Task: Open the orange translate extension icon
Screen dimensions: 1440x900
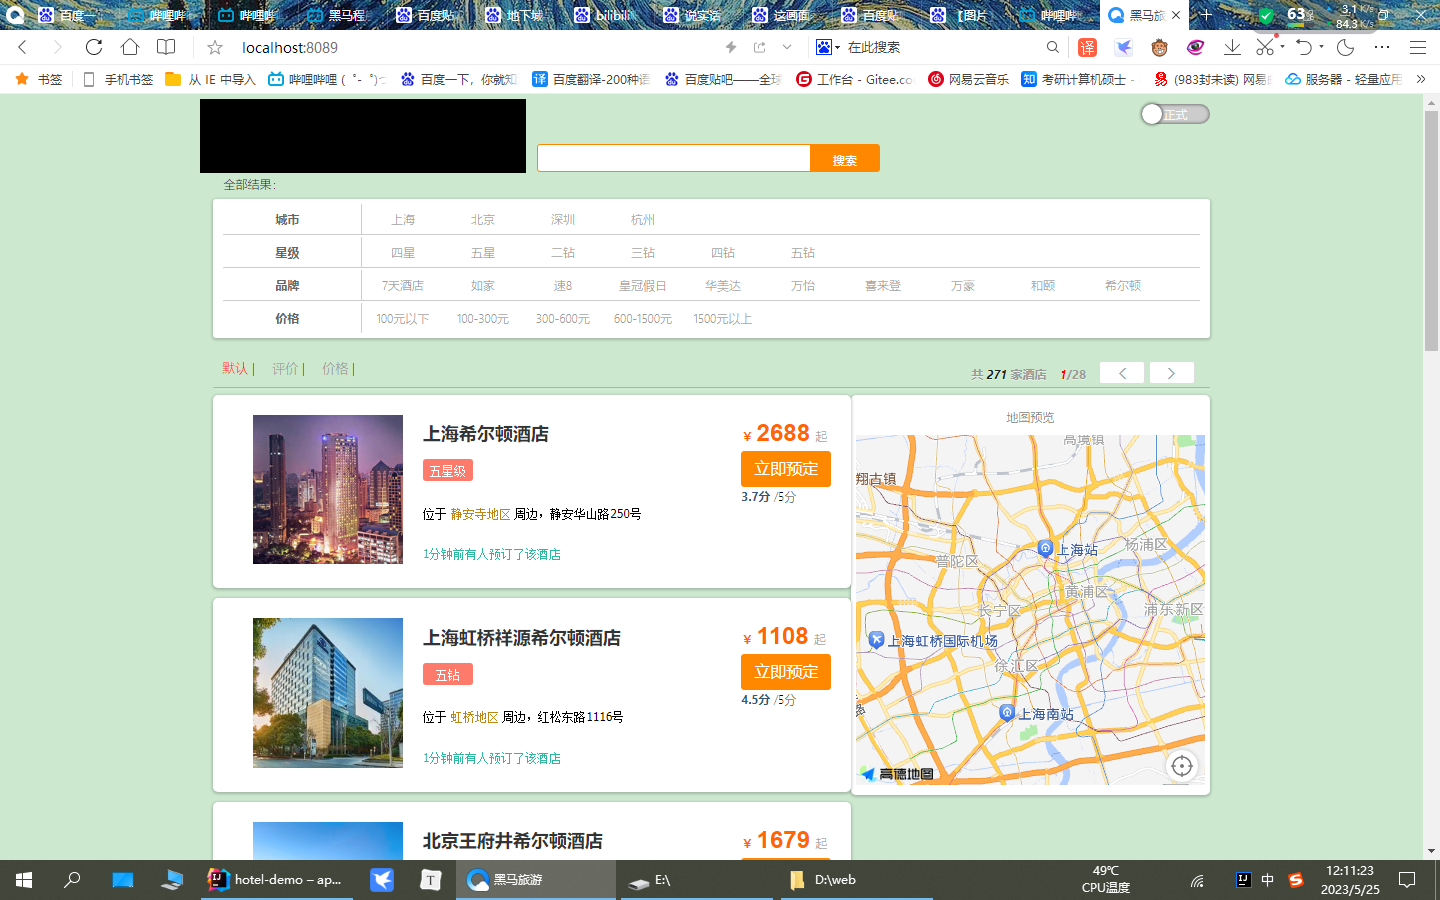Action: point(1088,47)
